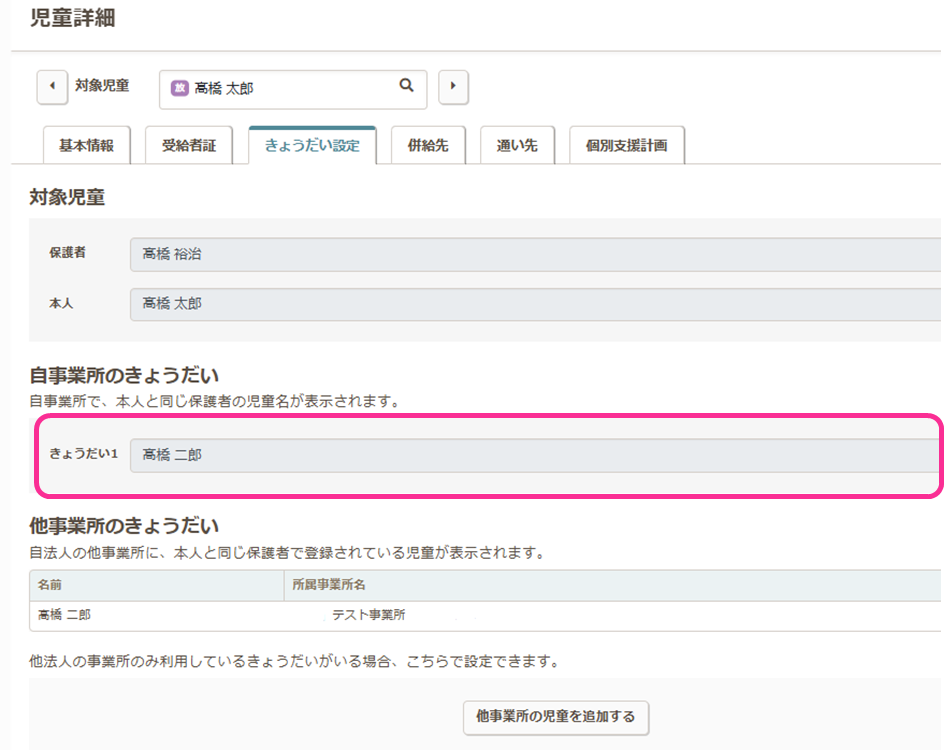The height and width of the screenshot is (750, 944).
Task: Click the 児童詳細 page heading
Action: click(x=72, y=18)
